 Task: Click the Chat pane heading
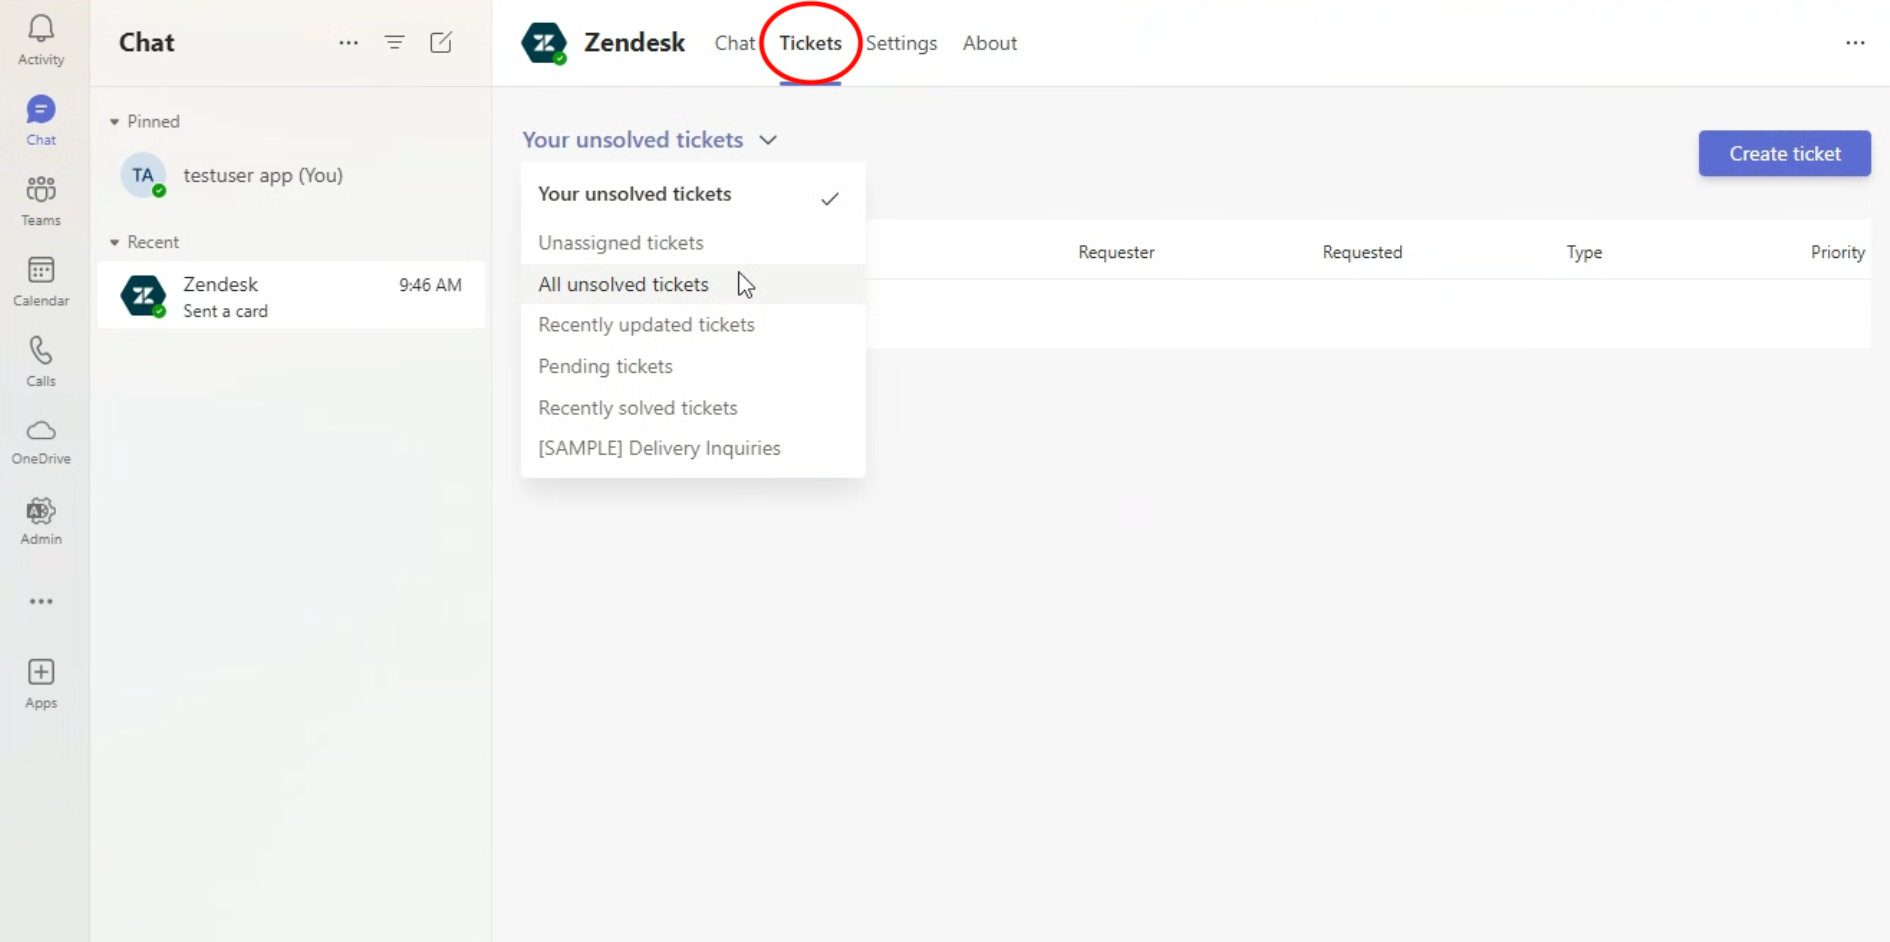(147, 42)
